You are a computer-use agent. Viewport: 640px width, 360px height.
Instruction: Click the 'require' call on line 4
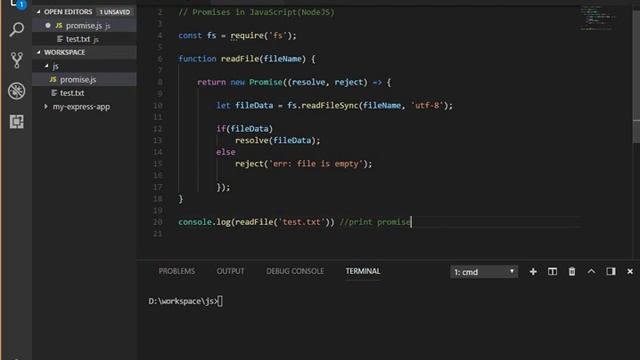point(247,36)
